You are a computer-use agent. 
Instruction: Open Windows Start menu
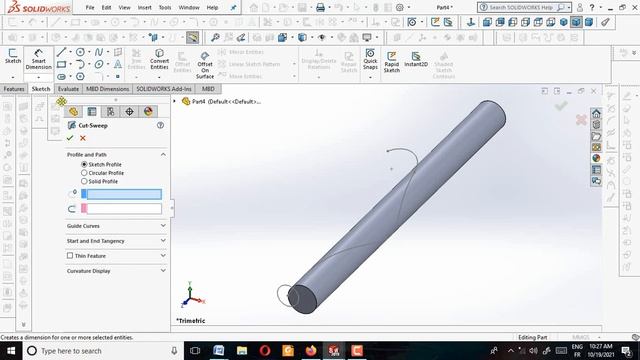point(11,351)
